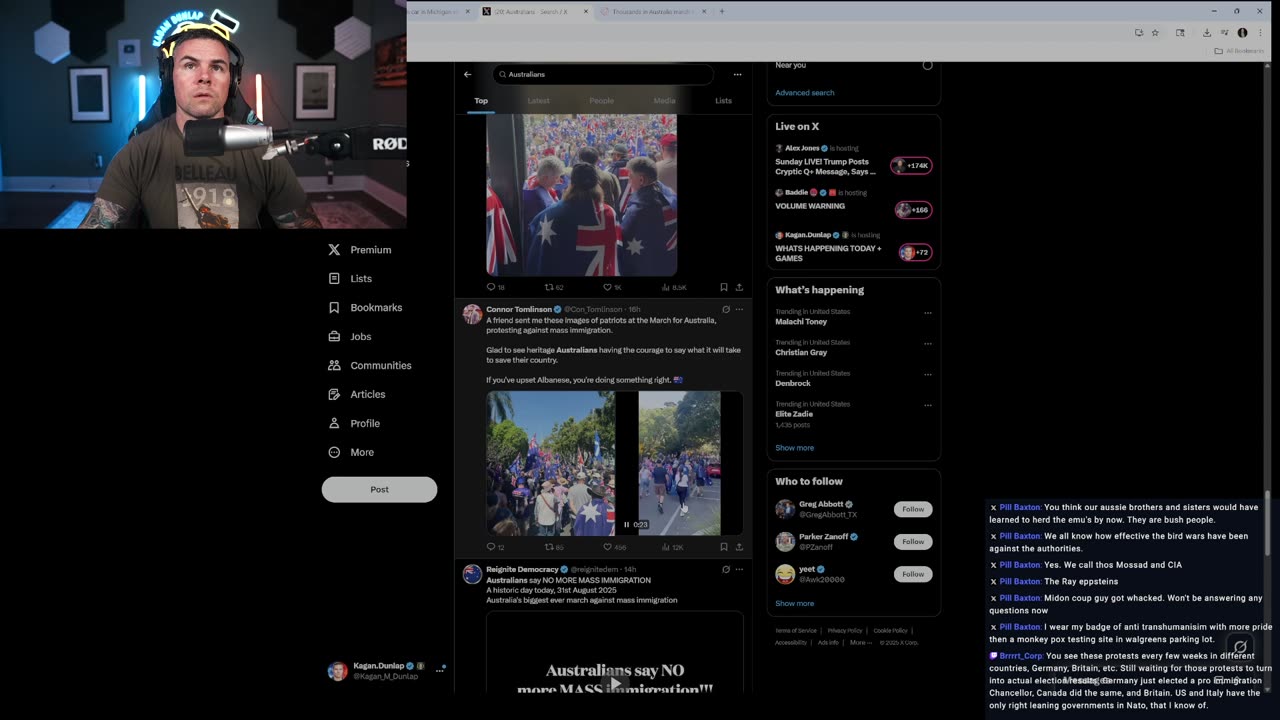The width and height of the screenshot is (1280, 720).
Task: Click the Grok icon on Connor Tomlinson's post
Action: click(726, 309)
